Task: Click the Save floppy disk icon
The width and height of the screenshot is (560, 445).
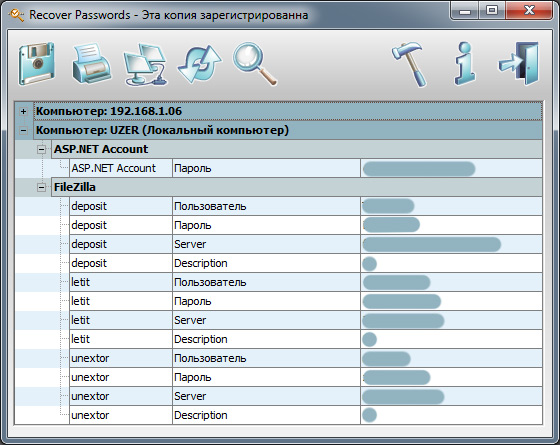Action: [36, 64]
